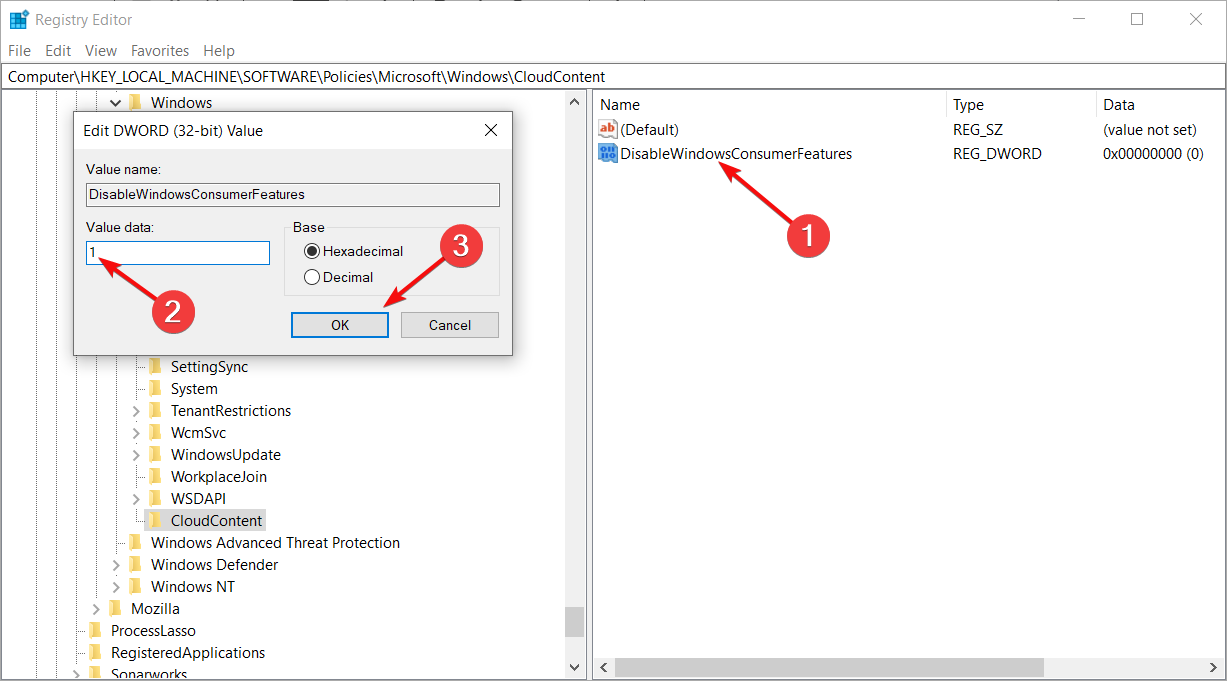Click the WorkplaceJoin folder icon
1227x681 pixels.
pyautogui.click(x=155, y=476)
